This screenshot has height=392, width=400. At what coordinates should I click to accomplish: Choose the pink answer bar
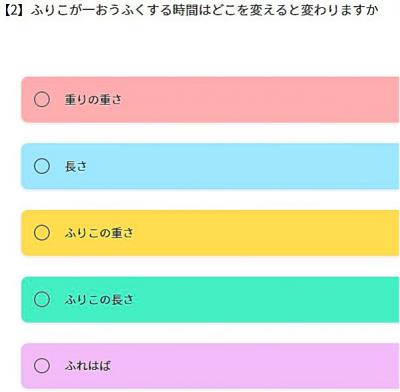click(210, 100)
